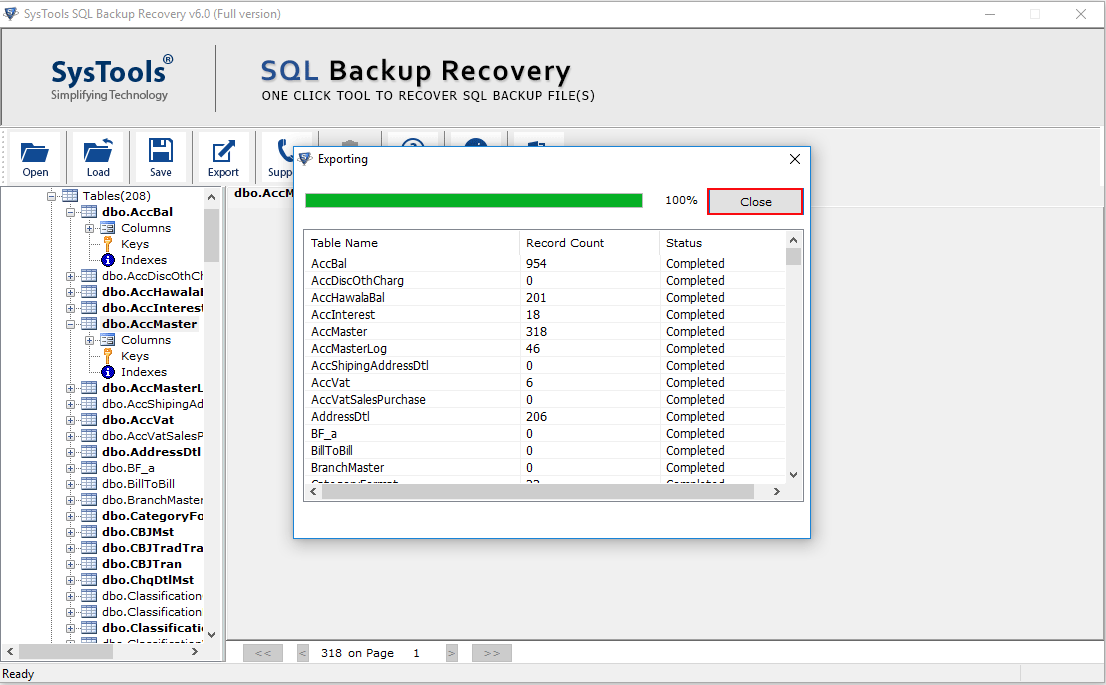Screen dimensions: 1106x685
Task: Select Indexes under dbo.AccBal
Action: click(144, 260)
